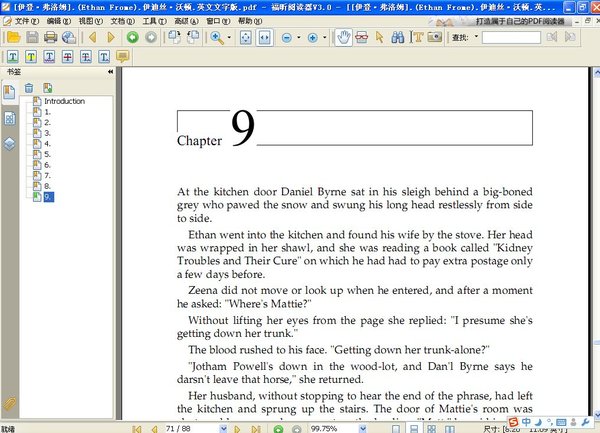Select the Zoom magnifier tool
The image size is (600, 433).
(x=217, y=37)
